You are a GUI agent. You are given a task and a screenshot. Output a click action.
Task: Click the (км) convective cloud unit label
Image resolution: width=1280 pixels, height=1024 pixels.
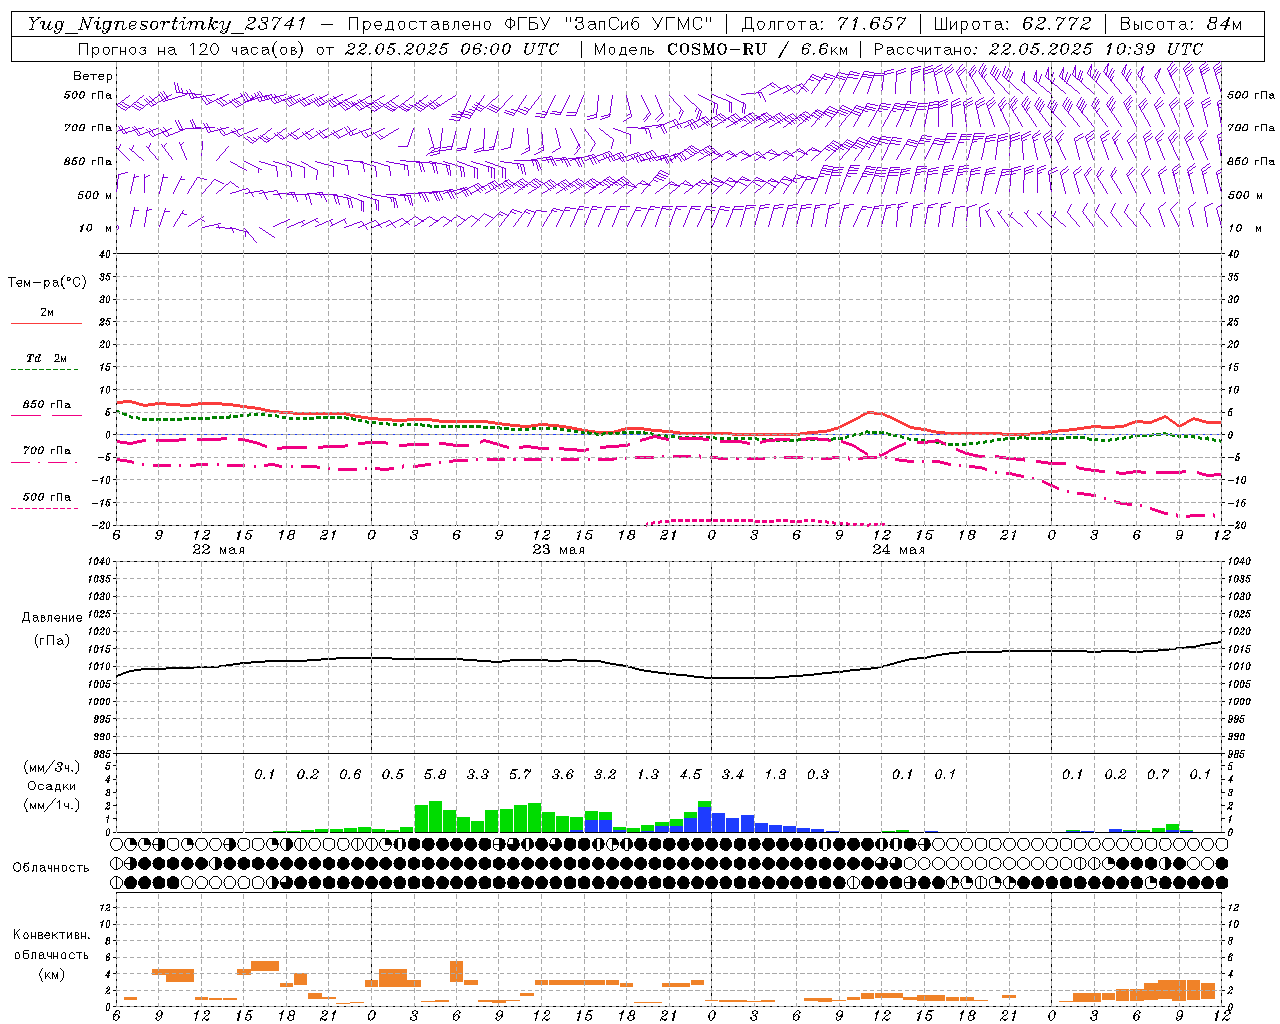(51, 974)
